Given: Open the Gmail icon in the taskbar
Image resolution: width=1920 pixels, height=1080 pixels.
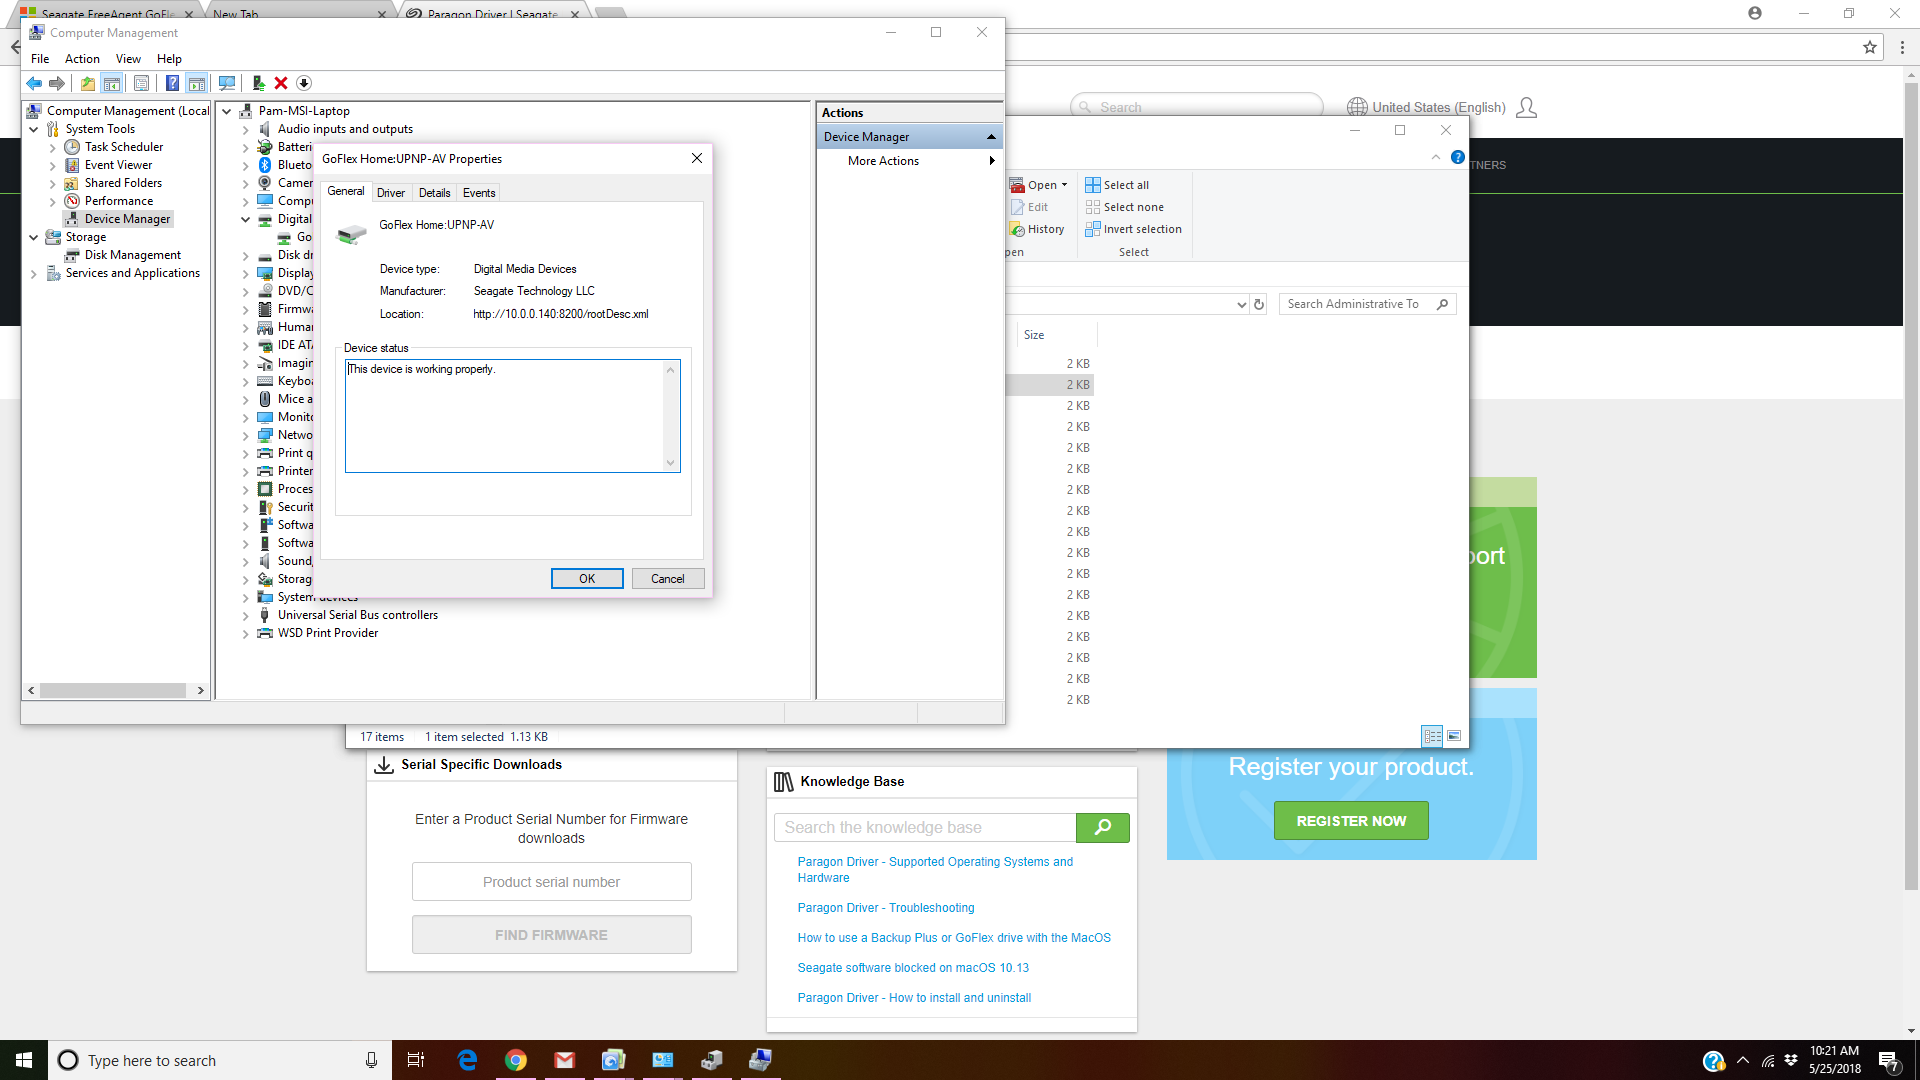Looking at the screenshot, I should 565,1060.
